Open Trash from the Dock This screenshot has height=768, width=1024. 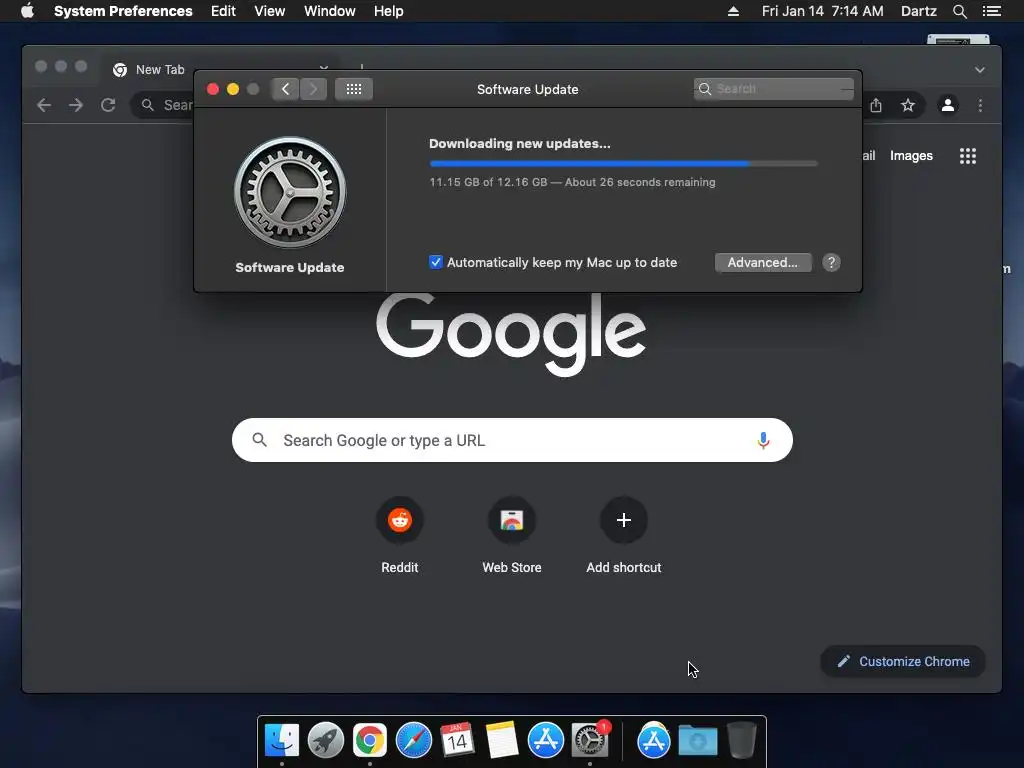(x=741, y=740)
